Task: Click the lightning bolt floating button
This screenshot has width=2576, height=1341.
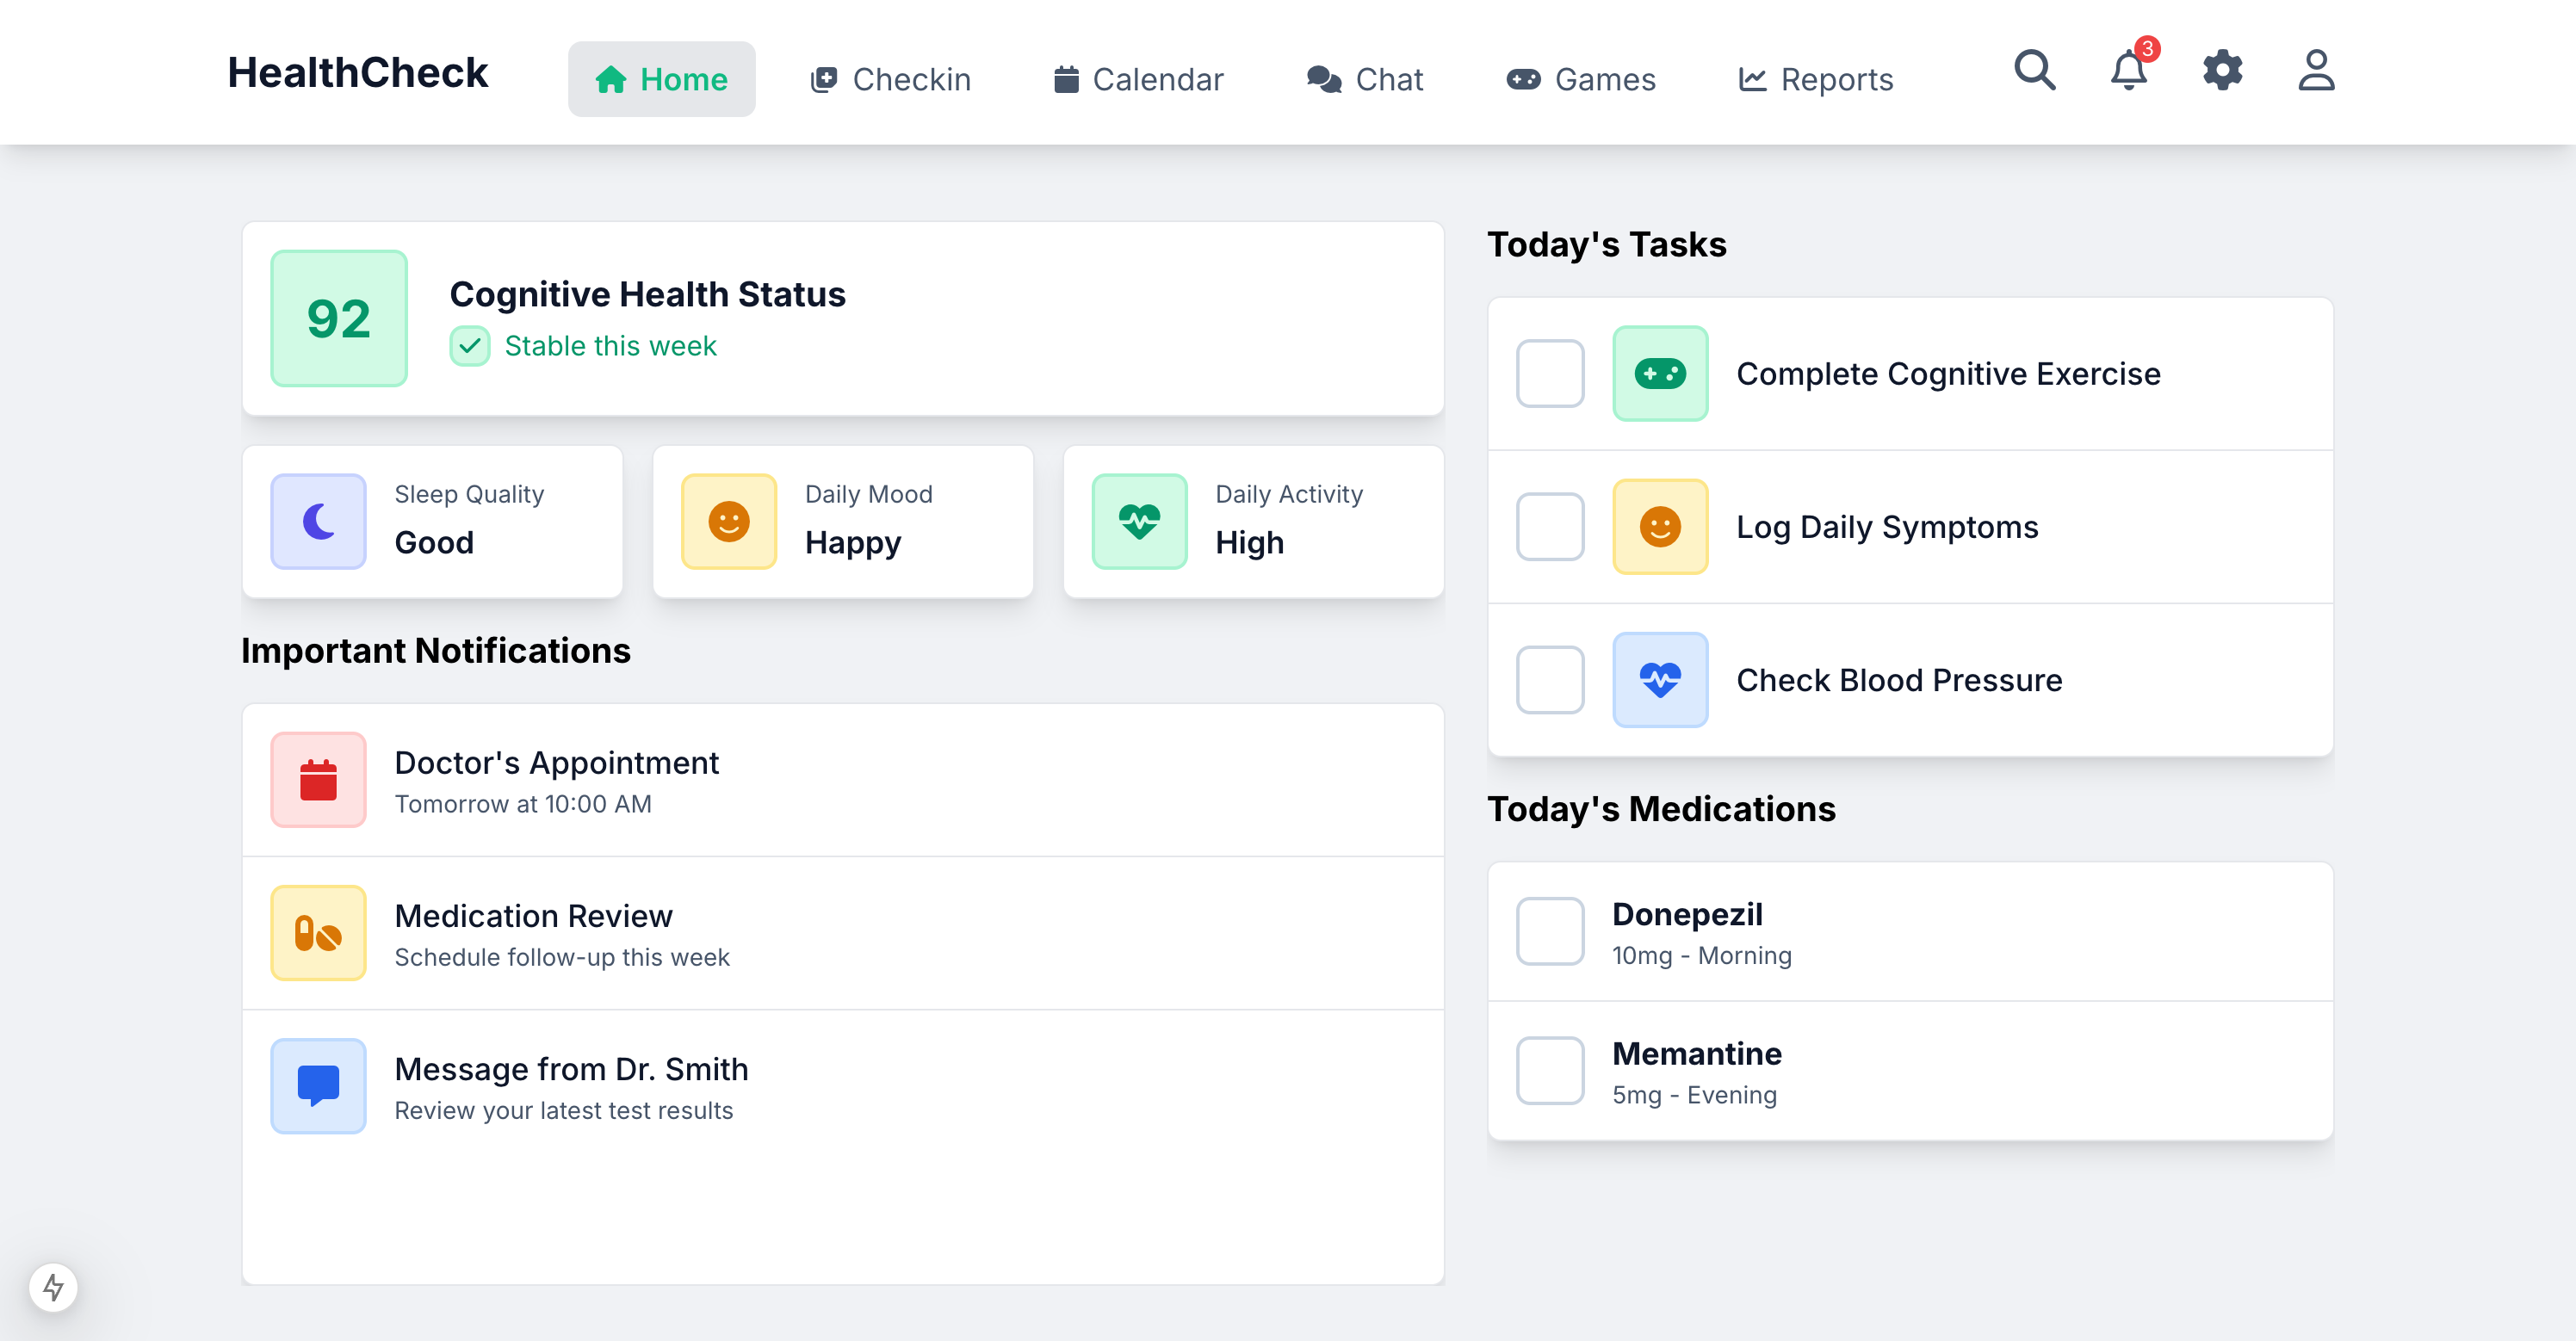Action: [53, 1287]
